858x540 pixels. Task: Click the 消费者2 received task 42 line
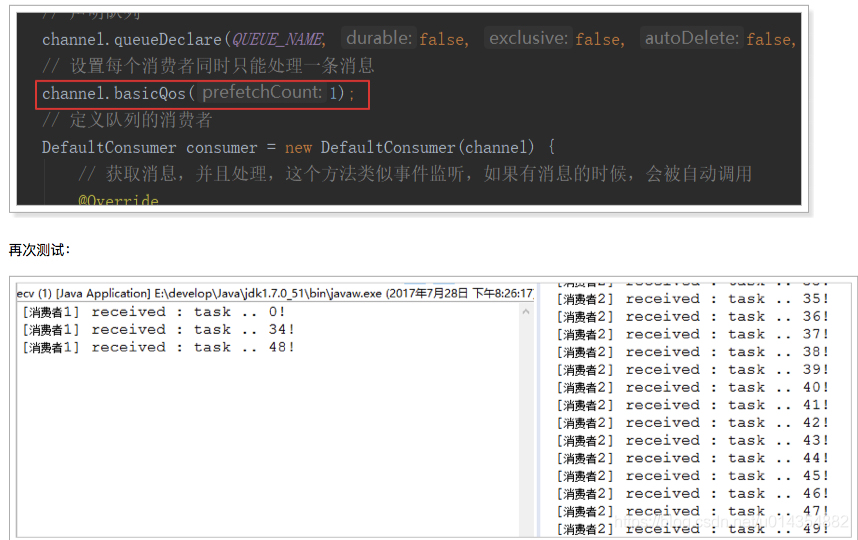click(693, 422)
